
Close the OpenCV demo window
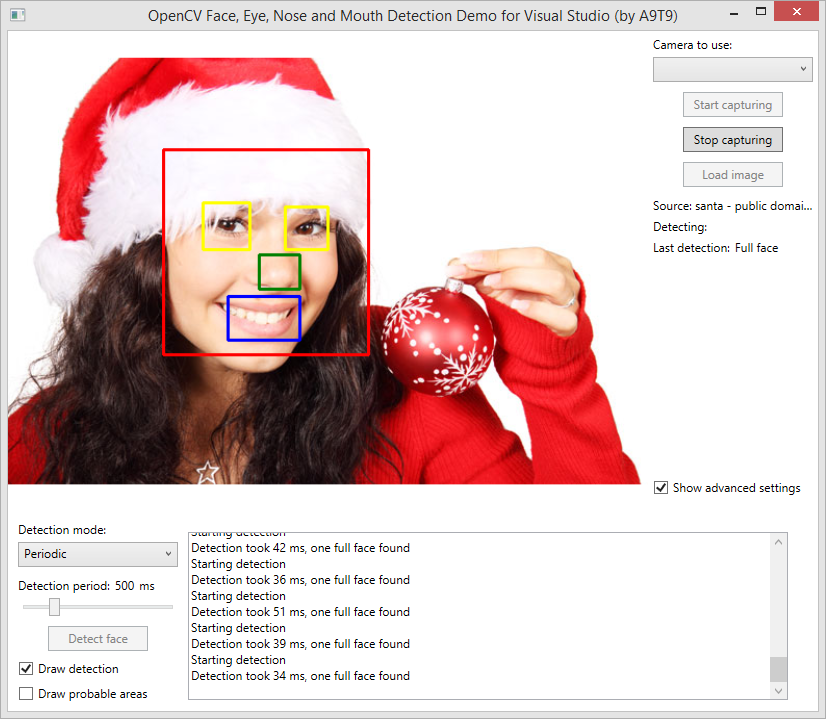click(797, 11)
